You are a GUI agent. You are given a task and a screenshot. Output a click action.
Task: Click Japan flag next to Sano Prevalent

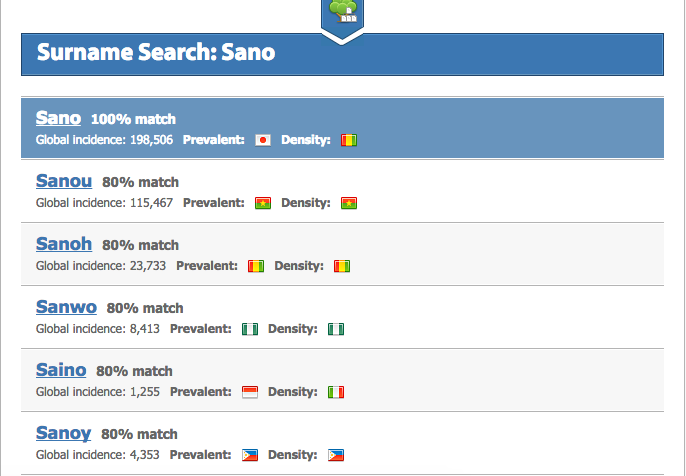pyautogui.click(x=263, y=140)
